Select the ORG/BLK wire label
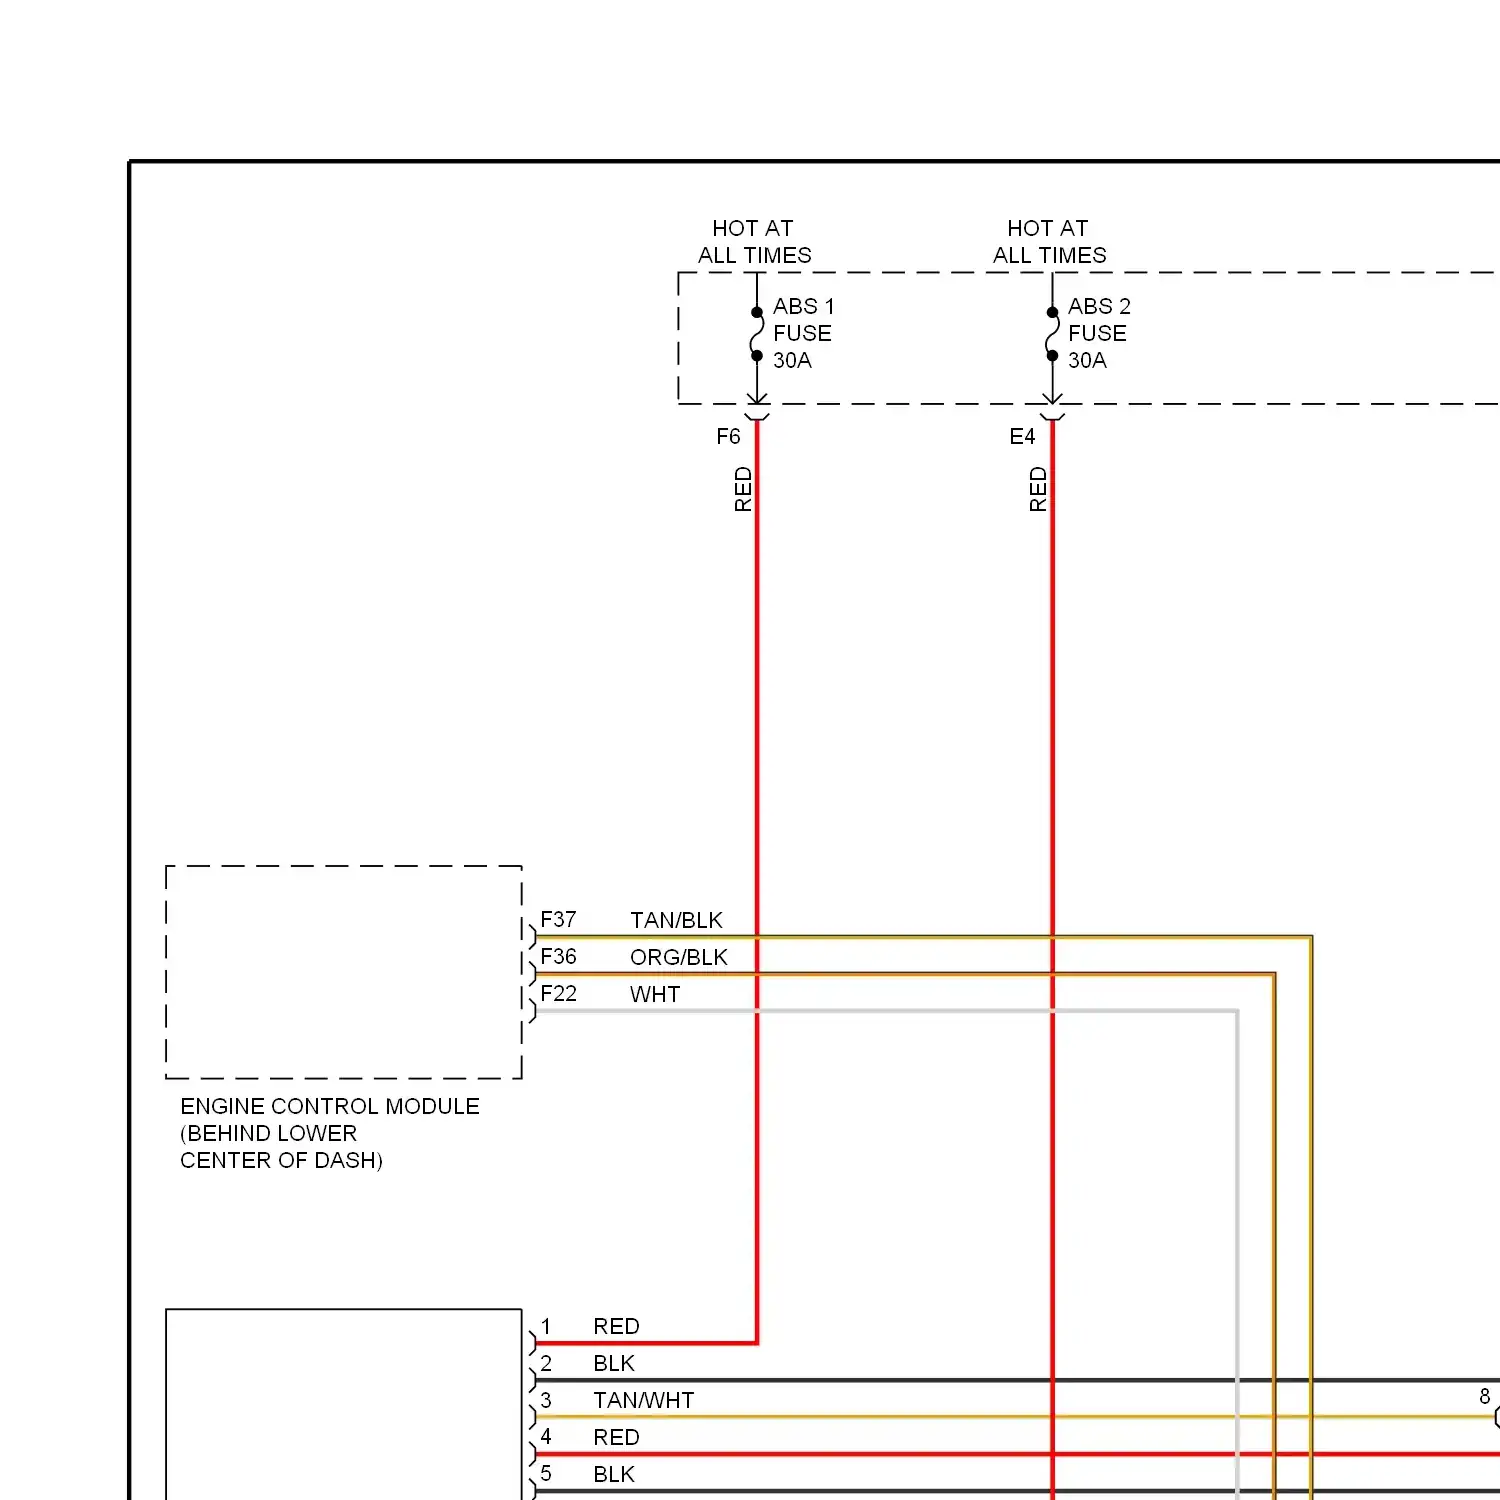The width and height of the screenshot is (1500, 1500). click(x=679, y=957)
